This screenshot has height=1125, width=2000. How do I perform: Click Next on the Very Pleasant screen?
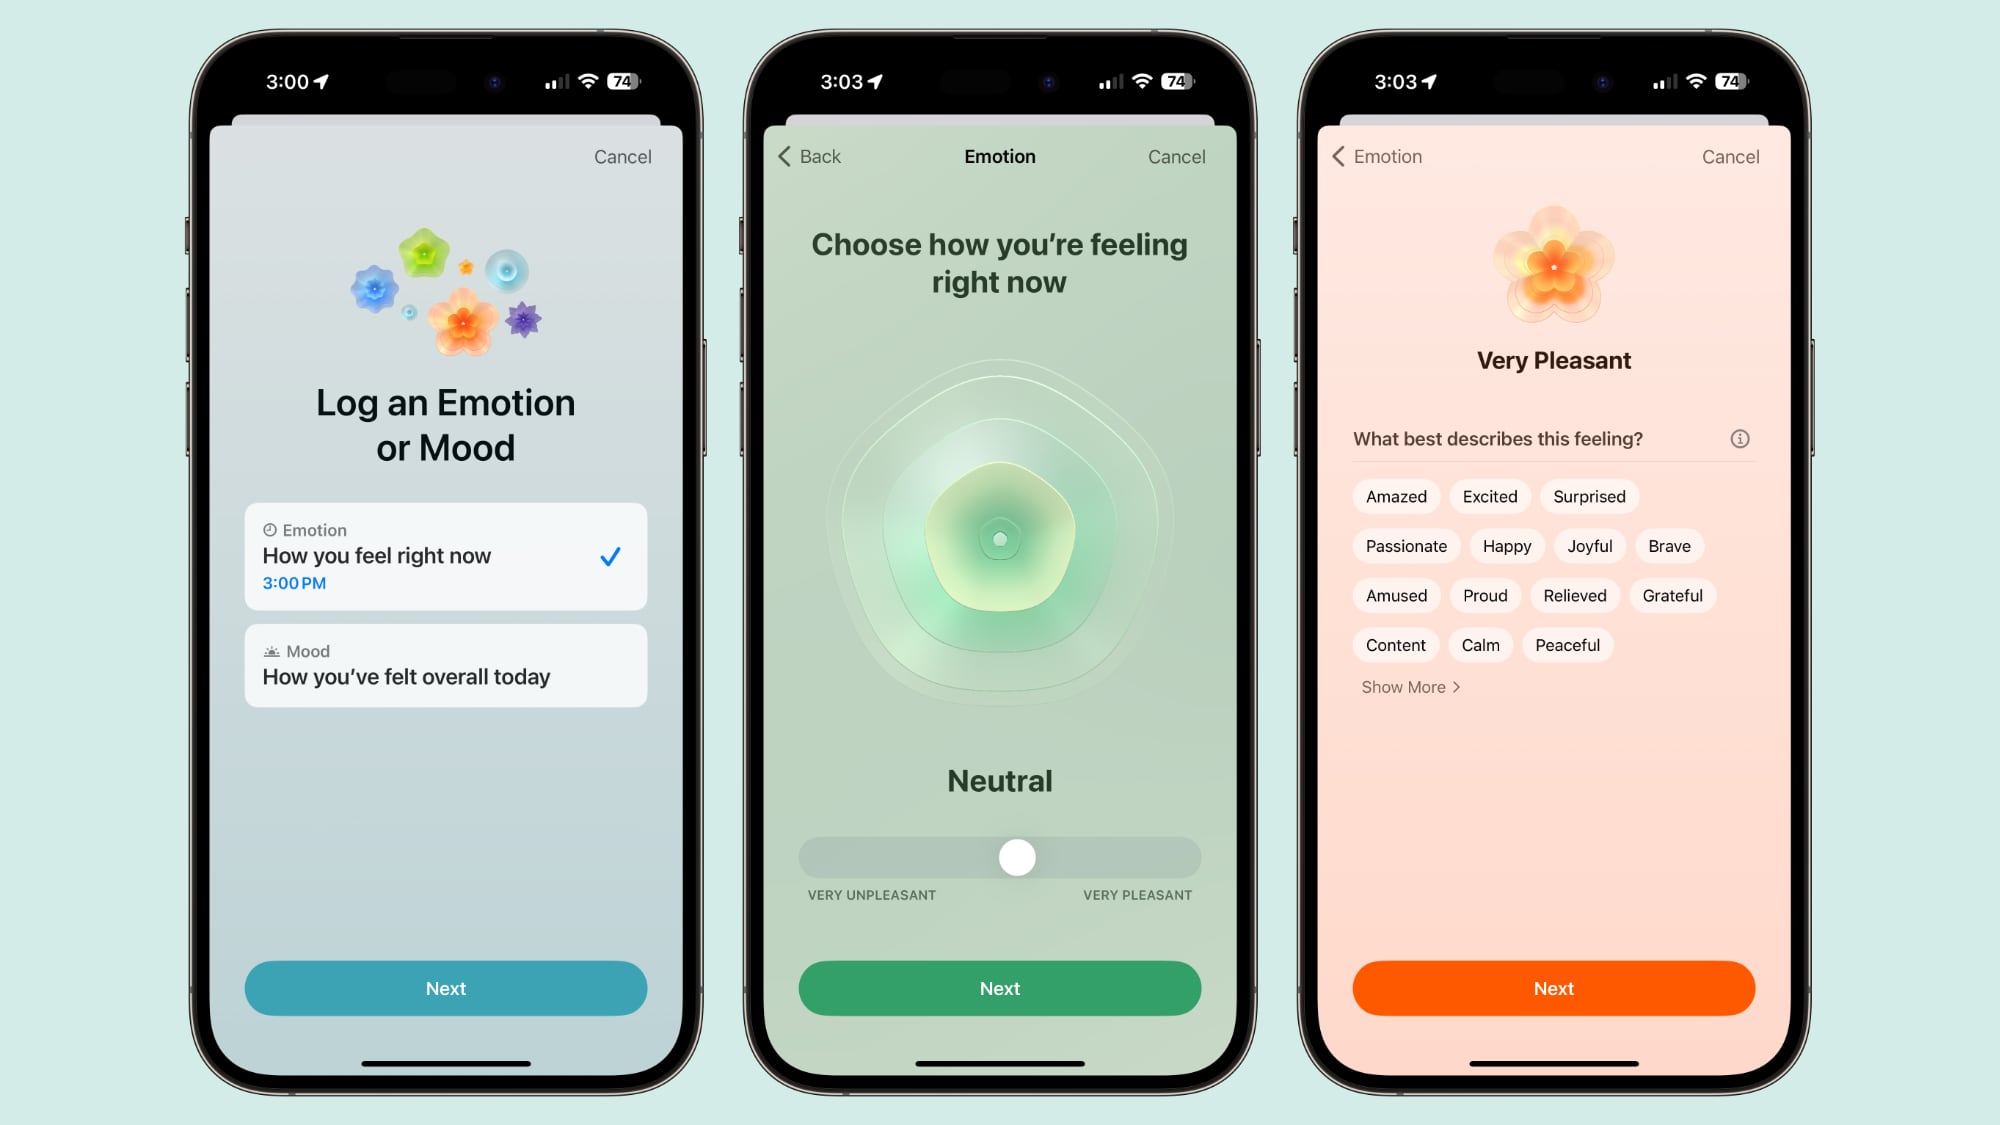point(1554,986)
